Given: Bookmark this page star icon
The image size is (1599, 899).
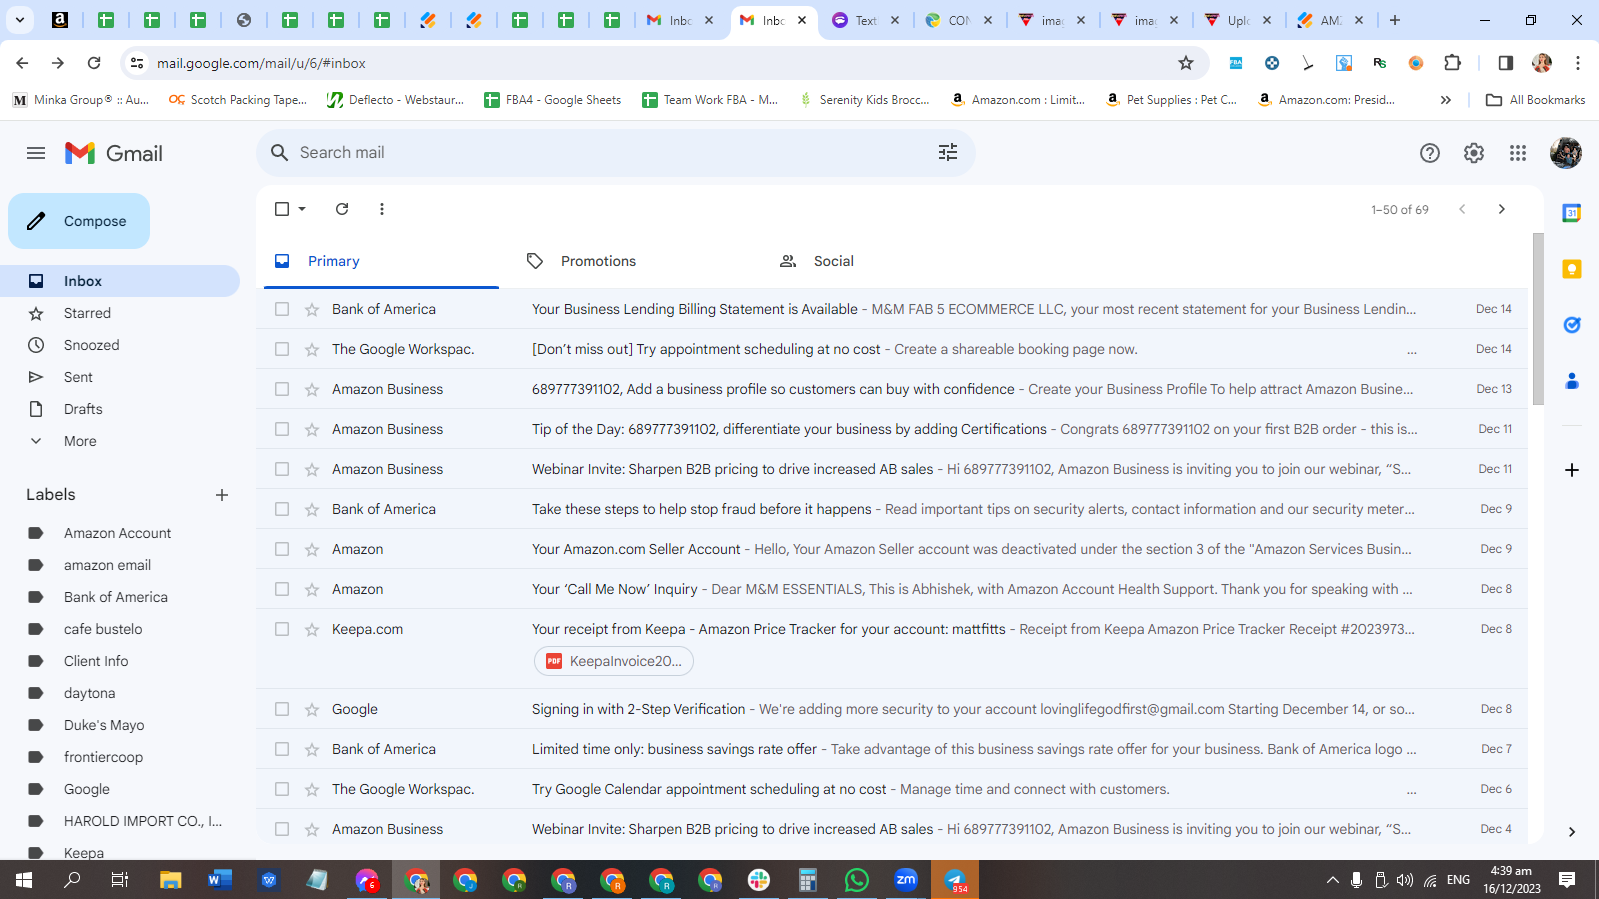Looking at the screenshot, I should point(1186,63).
